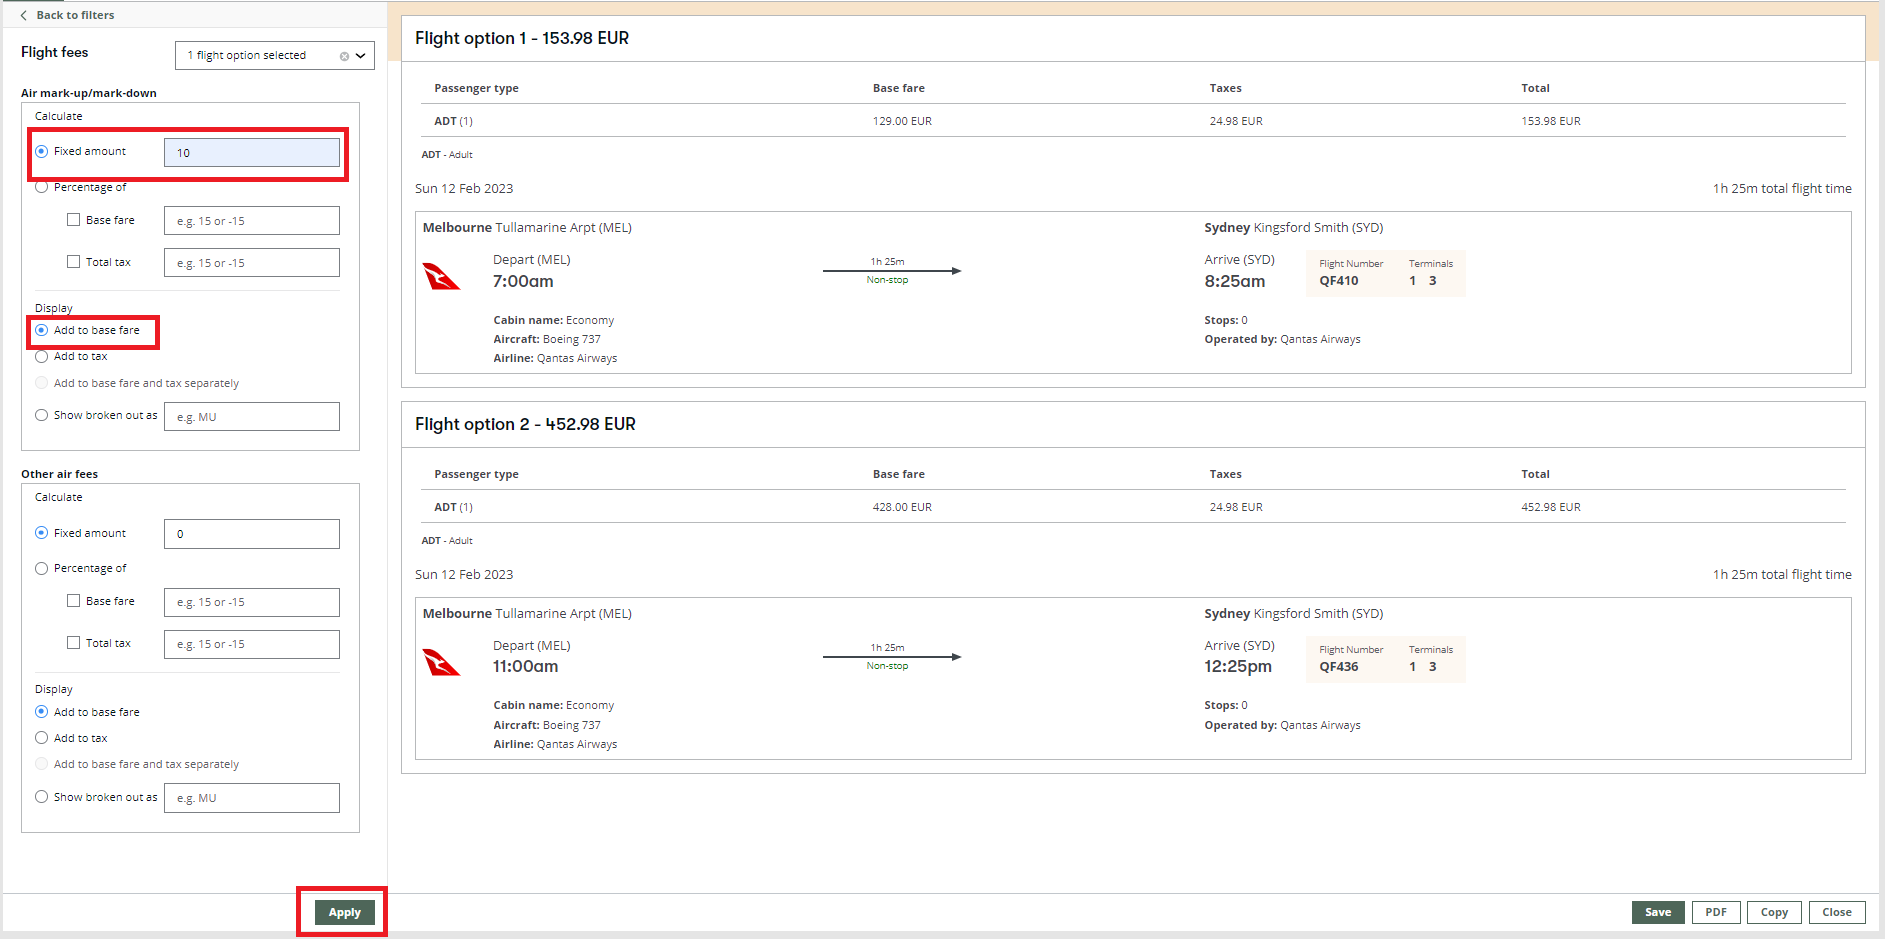Check Base fare box under Air mark-up

point(74,220)
